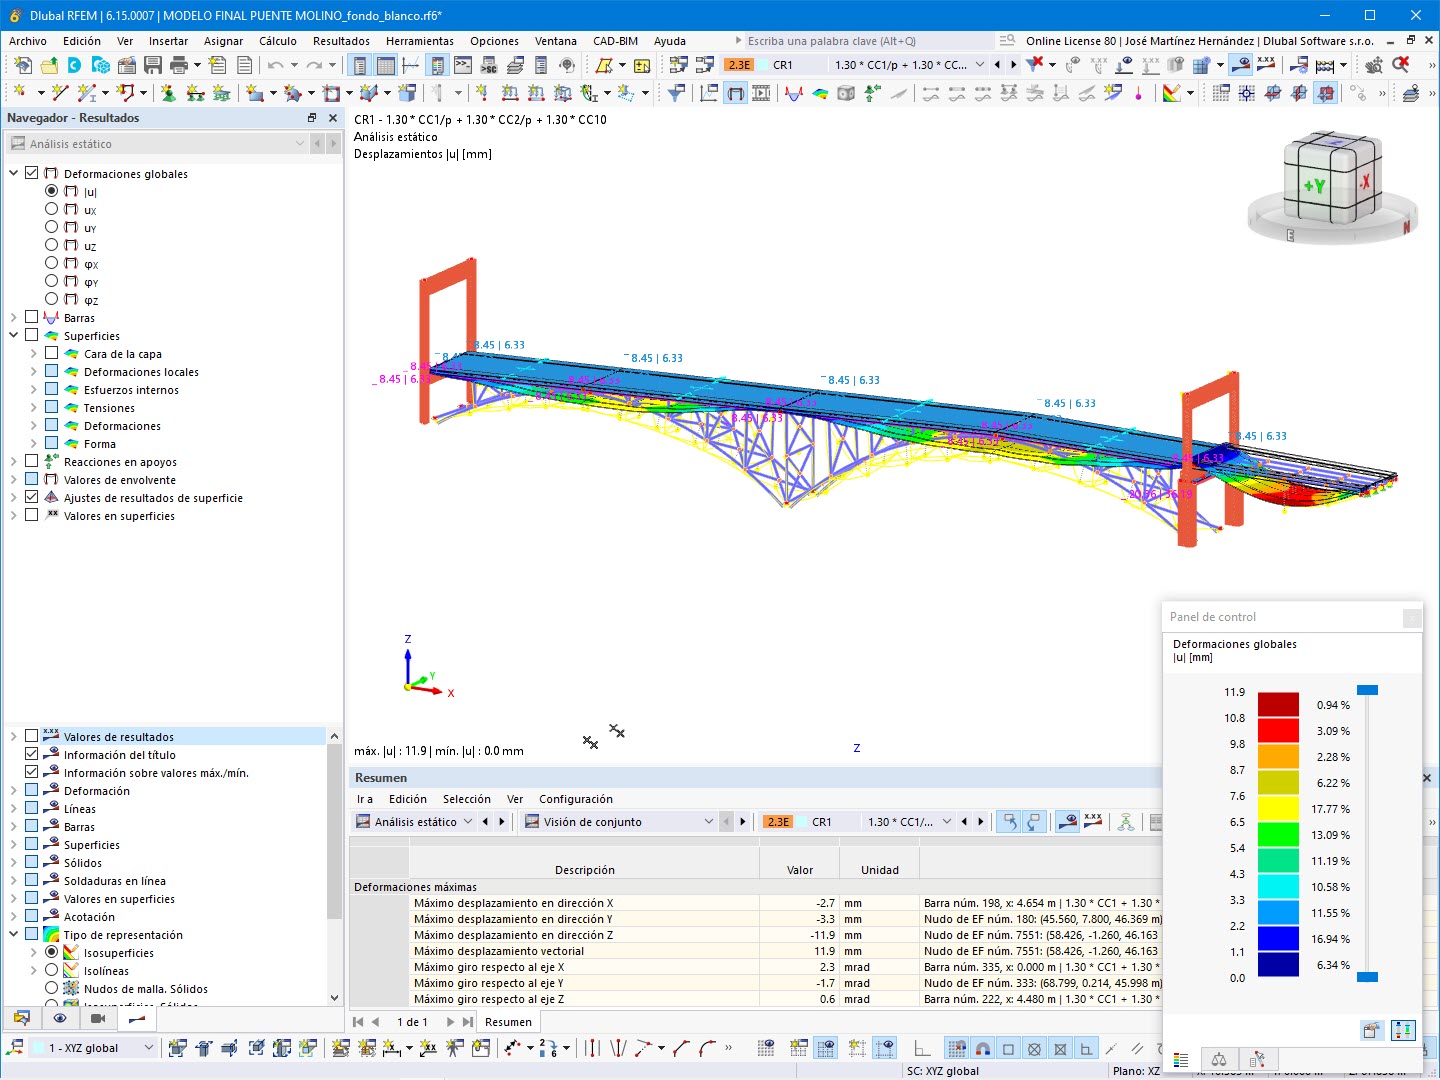The height and width of the screenshot is (1080, 1440).
Task: Open the Herramientas menu
Action: (x=420, y=41)
